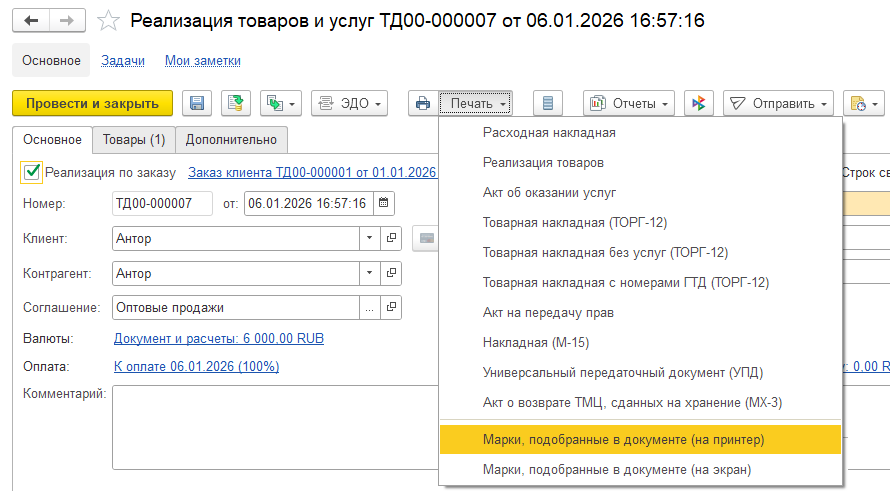Open Контрагент record with open icon
Screen dimensions: 890x491
click(391, 273)
